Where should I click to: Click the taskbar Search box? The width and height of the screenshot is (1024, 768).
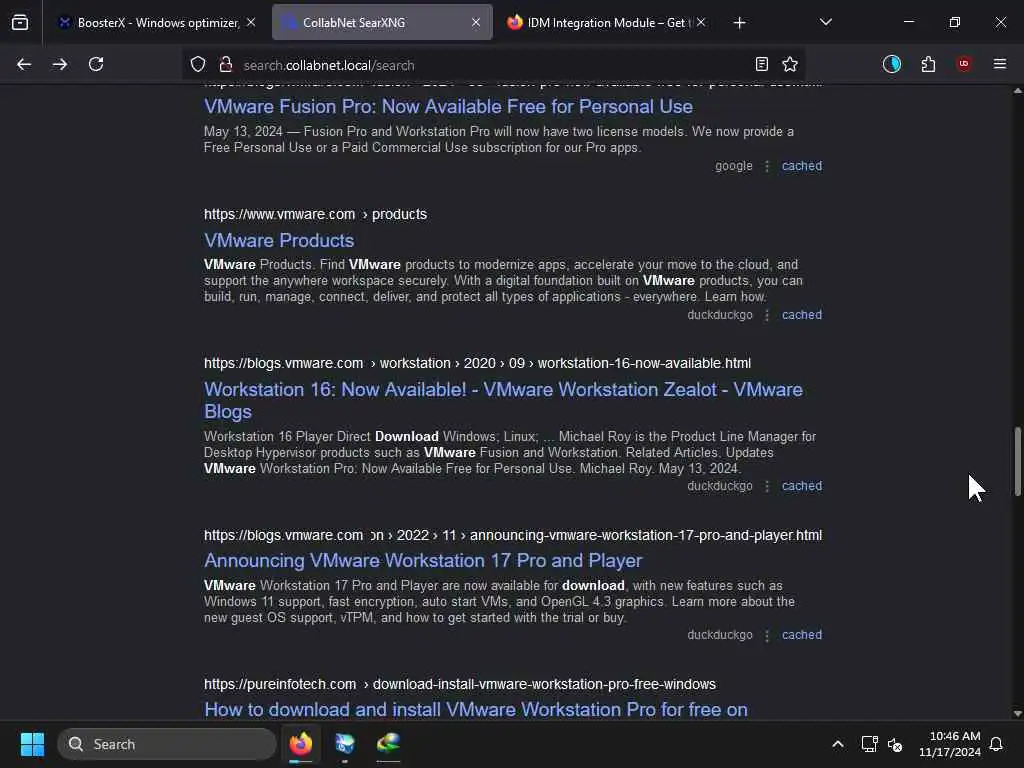(167, 744)
